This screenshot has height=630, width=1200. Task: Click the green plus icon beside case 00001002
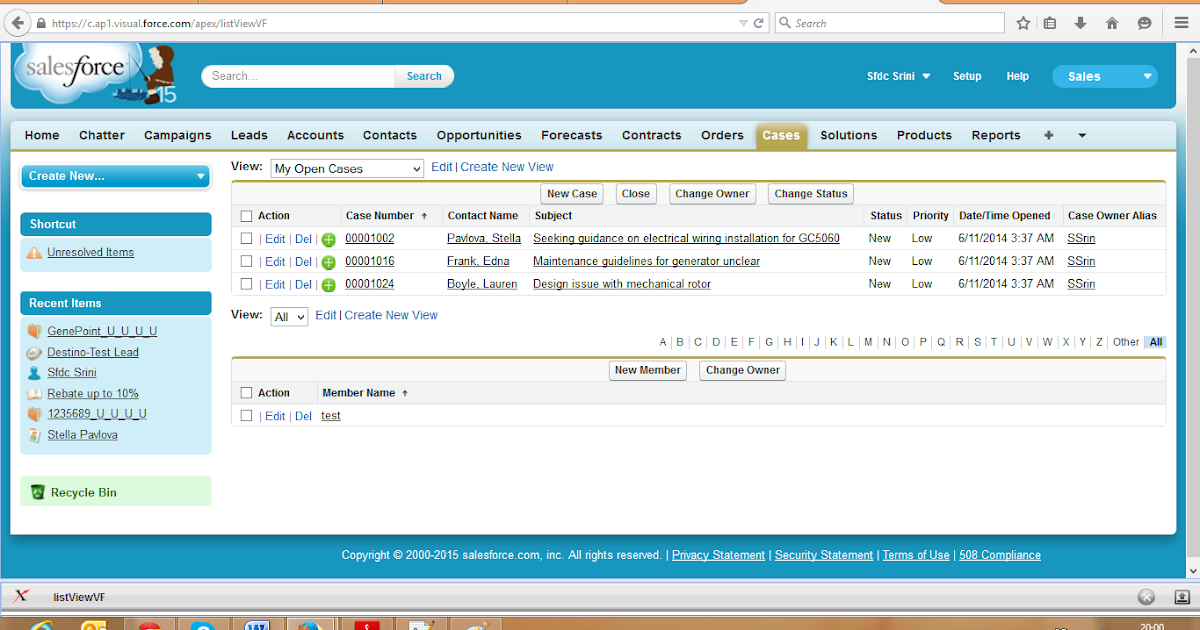click(x=328, y=238)
